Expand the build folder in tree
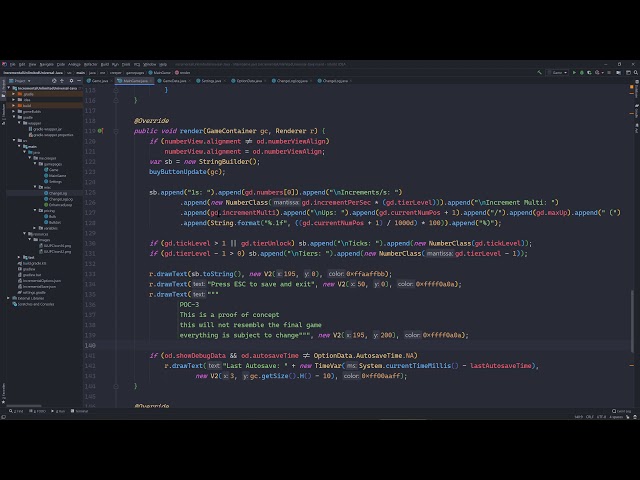Viewport: 640px width, 480px height. click(14, 105)
